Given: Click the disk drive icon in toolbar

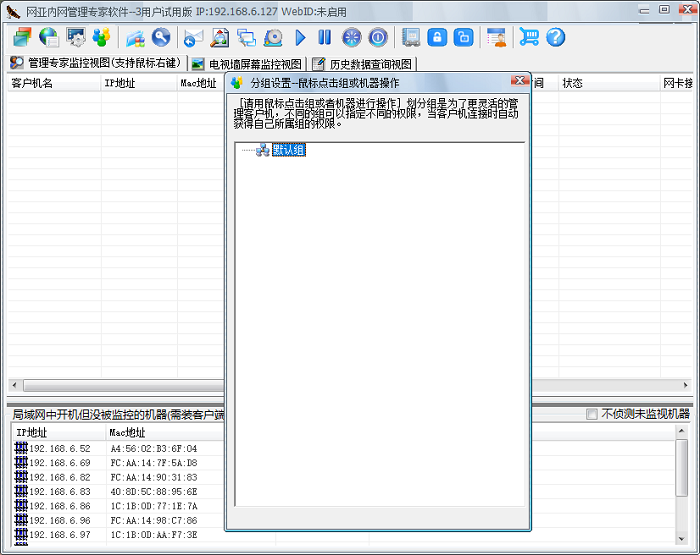Looking at the screenshot, I should [x=273, y=38].
